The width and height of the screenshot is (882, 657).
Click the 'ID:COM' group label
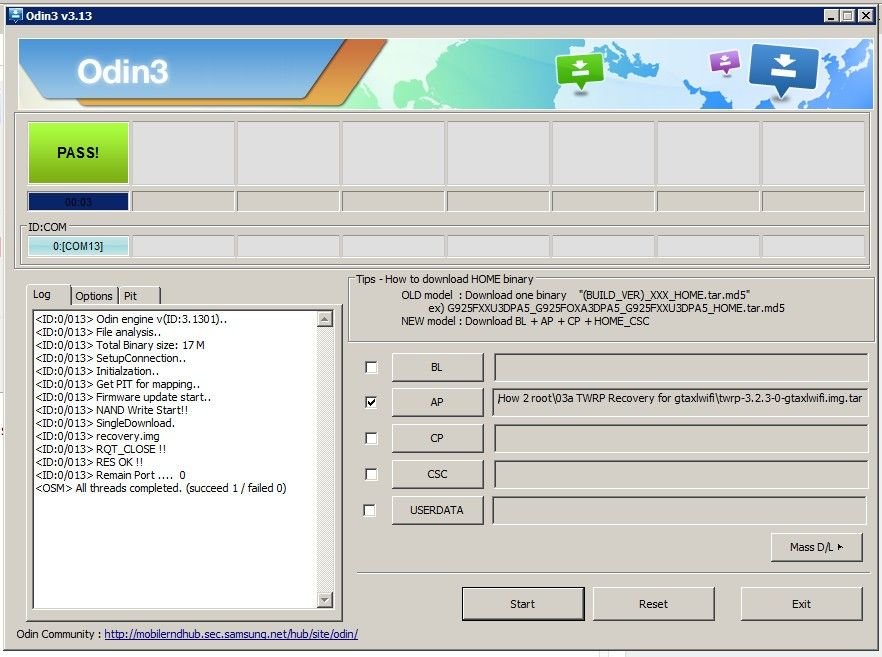point(47,227)
